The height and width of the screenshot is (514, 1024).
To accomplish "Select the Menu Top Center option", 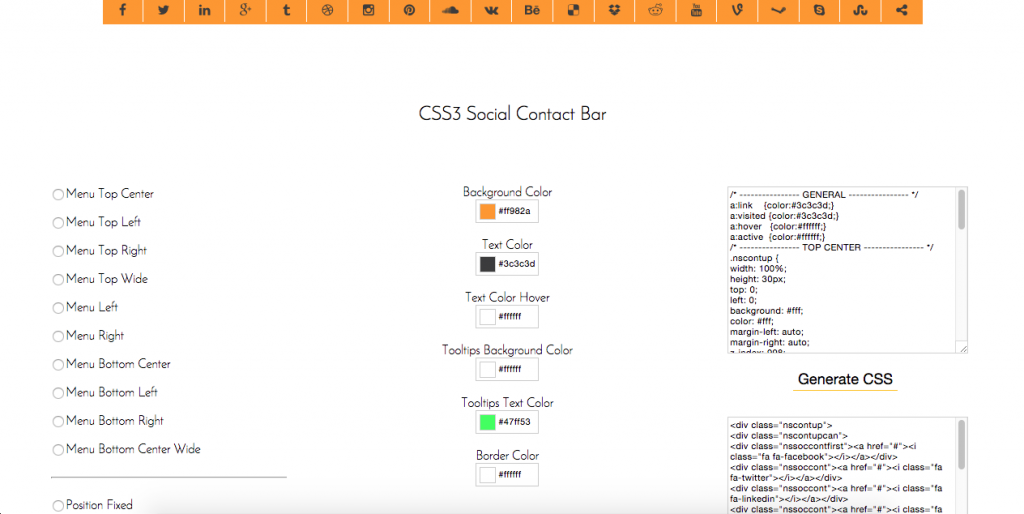I will pyautogui.click(x=58, y=195).
